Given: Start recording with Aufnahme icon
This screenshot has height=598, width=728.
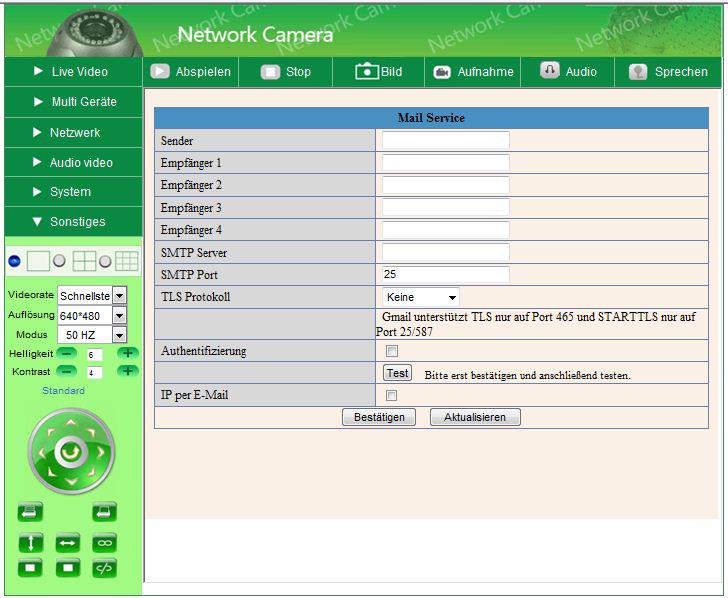Looking at the screenshot, I should tap(442, 71).
